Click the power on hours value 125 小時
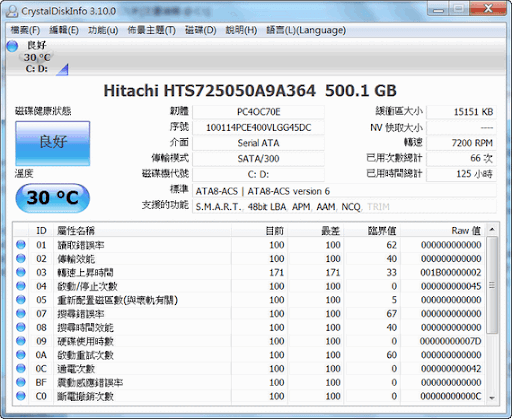 [461, 174]
